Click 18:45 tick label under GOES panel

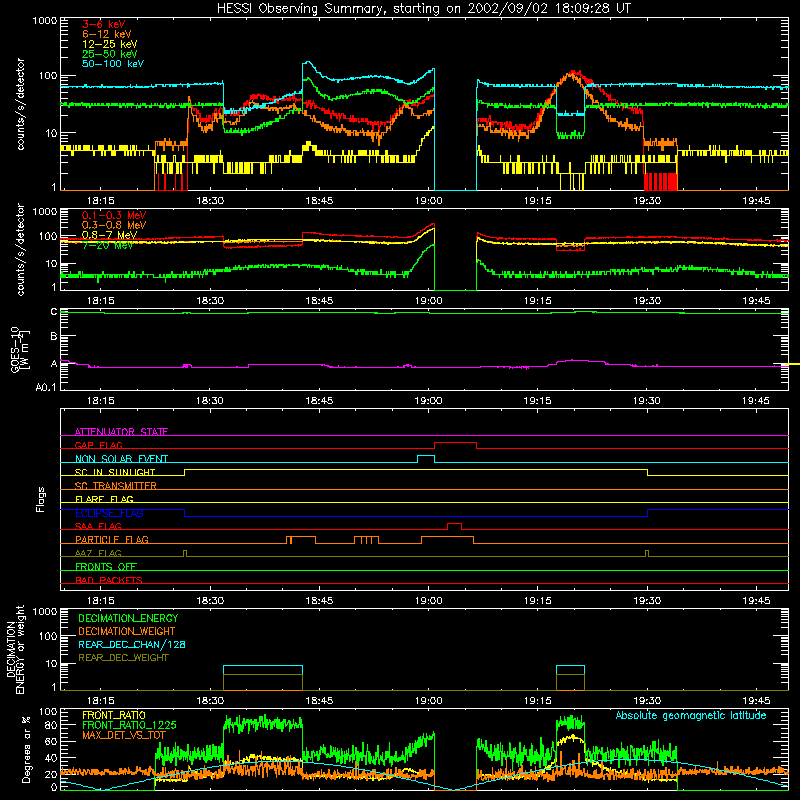coord(319,401)
